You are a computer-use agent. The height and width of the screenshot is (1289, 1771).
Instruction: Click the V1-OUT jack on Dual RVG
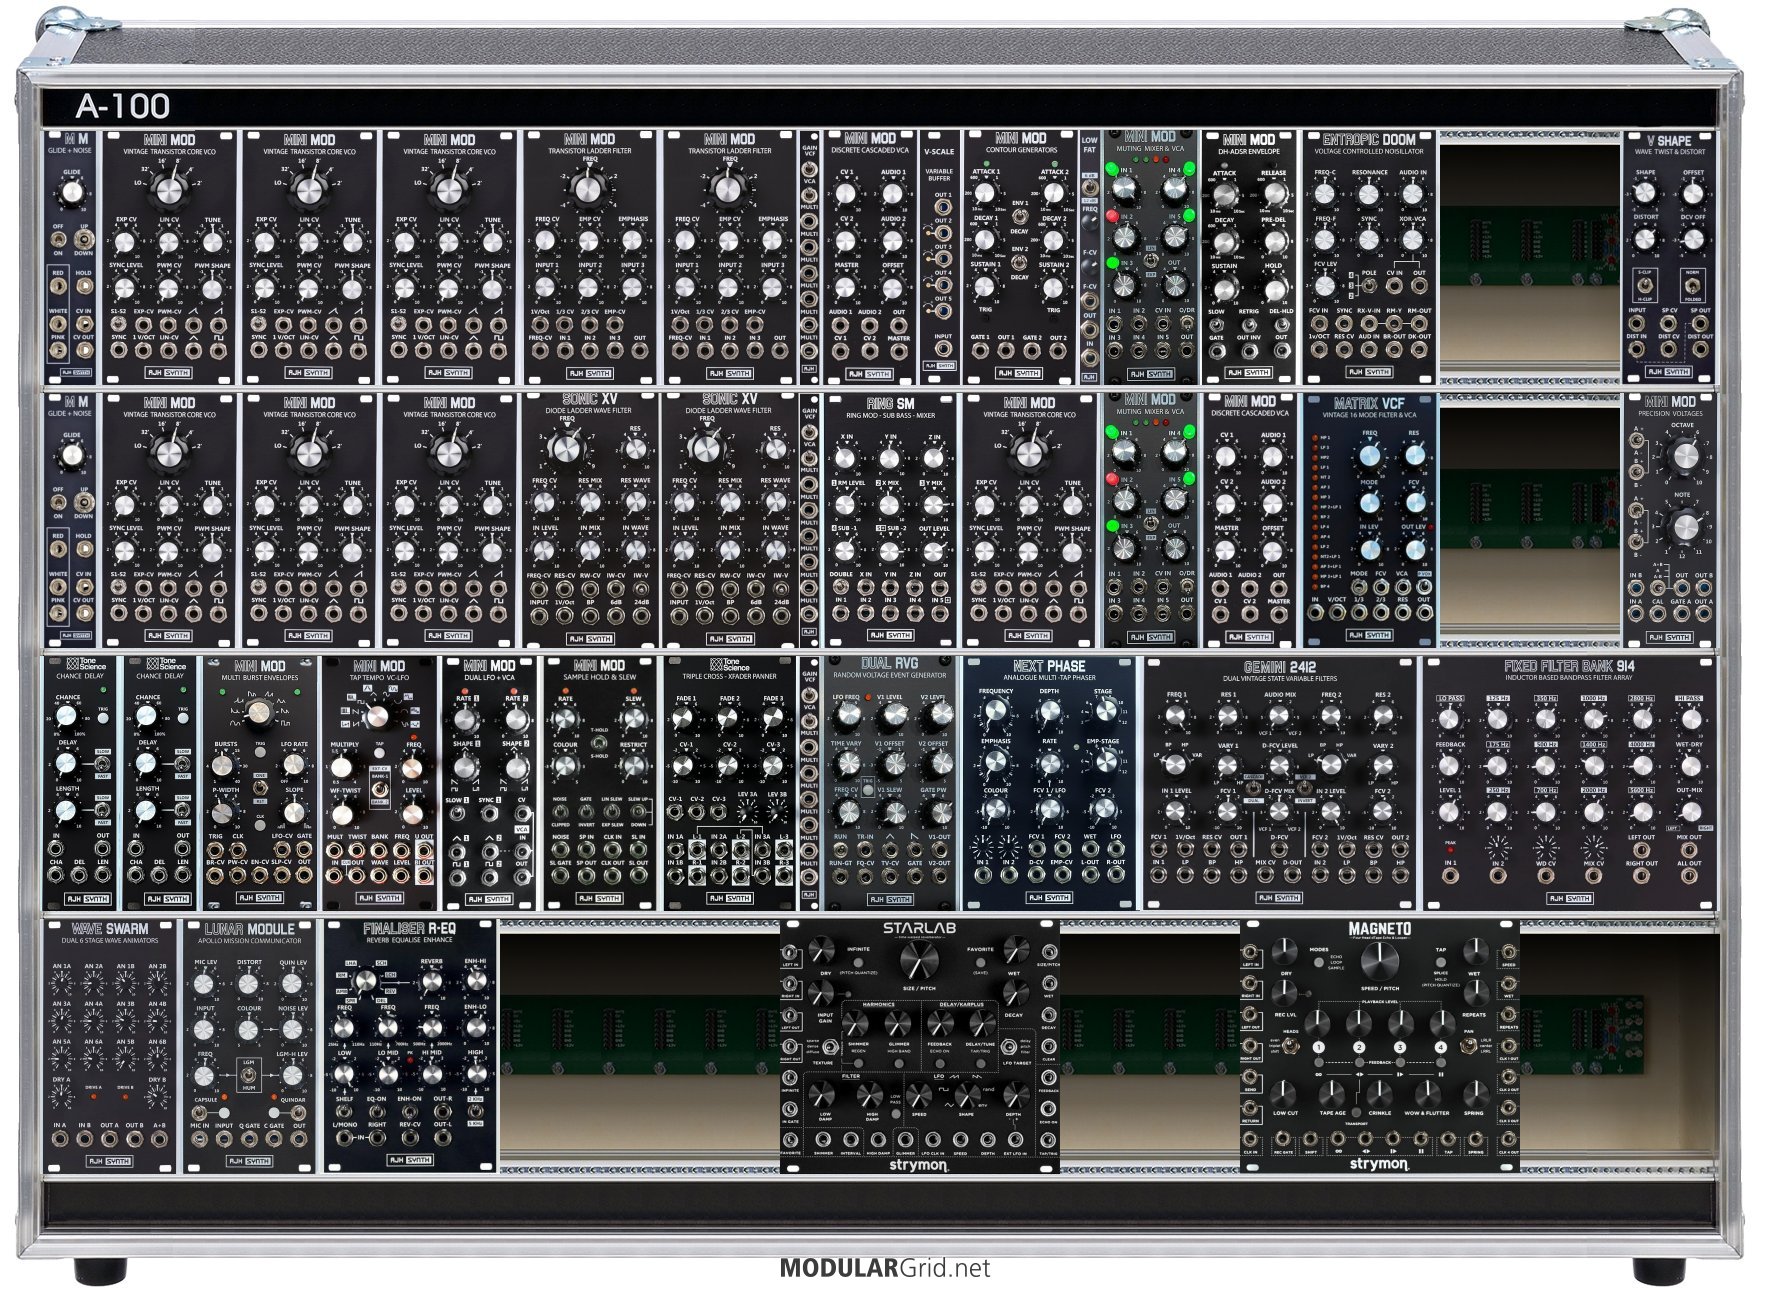coord(938,850)
